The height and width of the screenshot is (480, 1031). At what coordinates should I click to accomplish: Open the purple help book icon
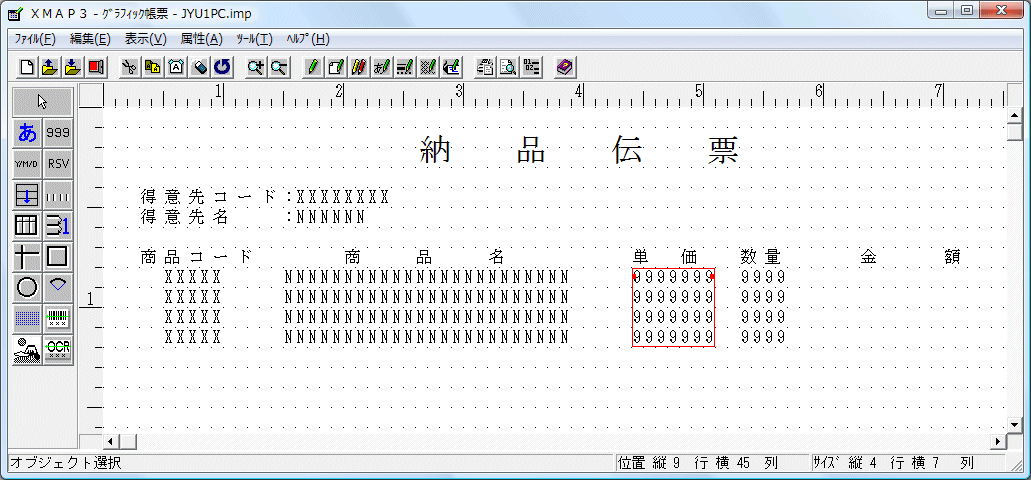565,66
